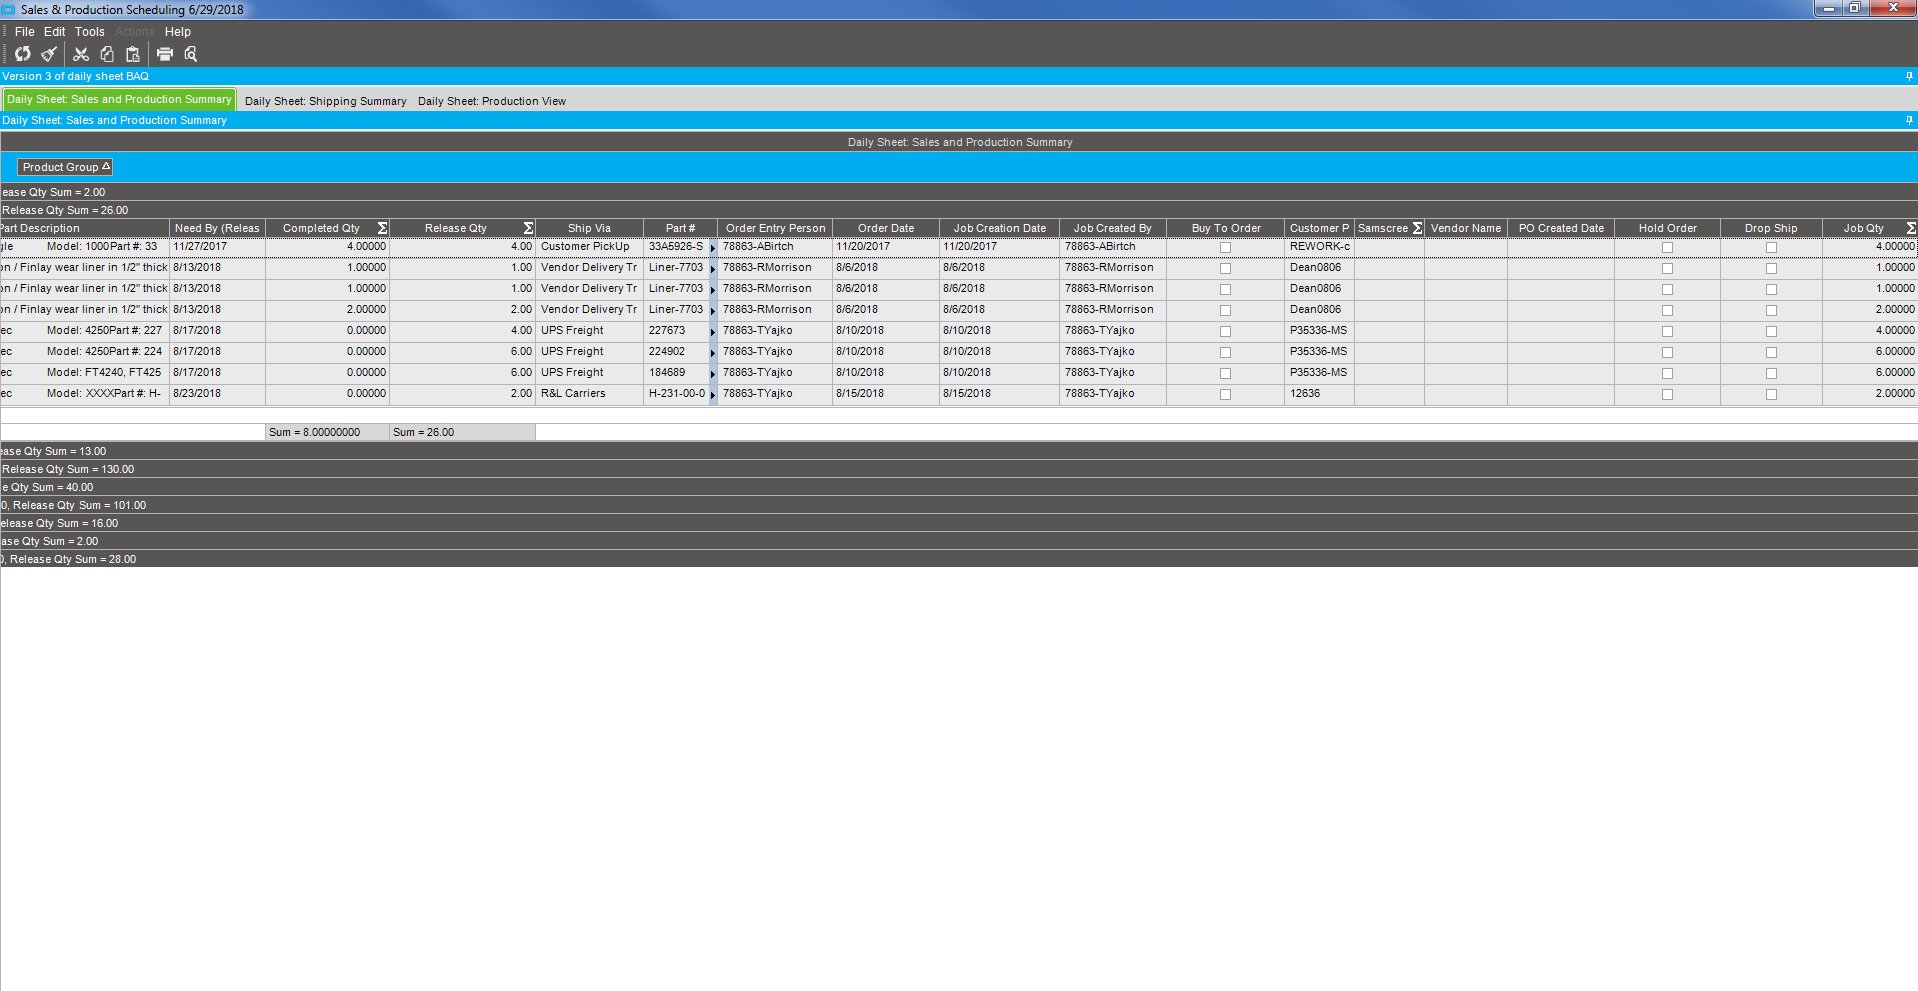Click the arrow marker beside Part # 224902
1918x991 pixels.
713,352
